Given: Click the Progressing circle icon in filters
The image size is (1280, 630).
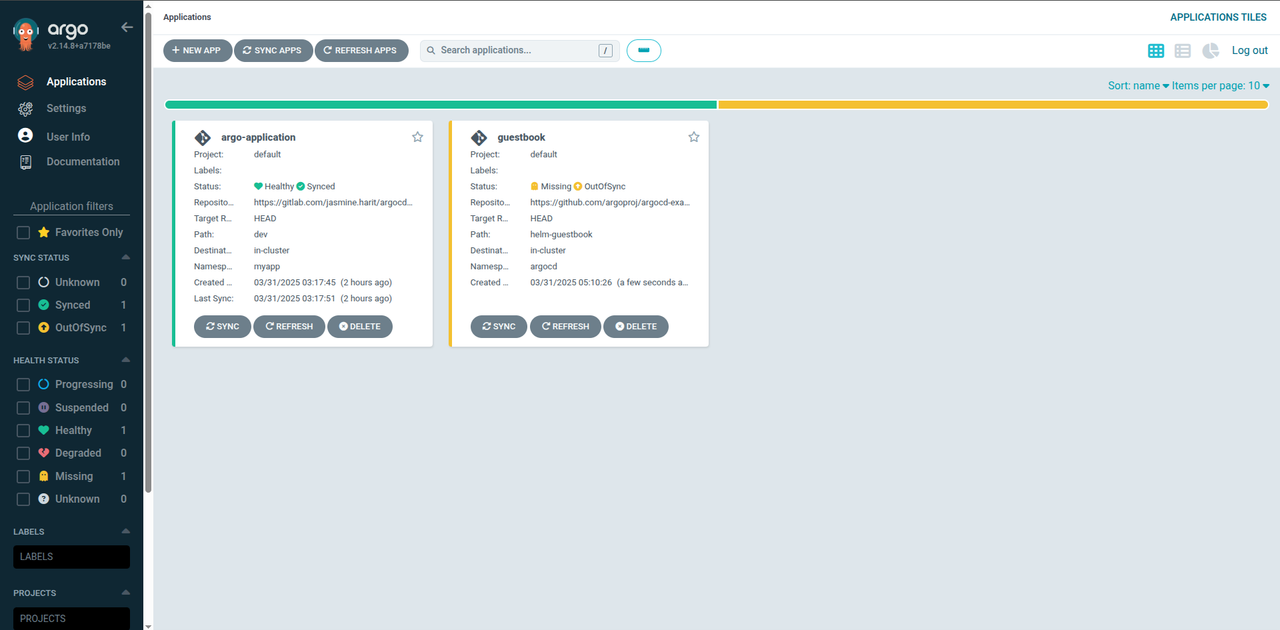Looking at the screenshot, I should [x=44, y=384].
